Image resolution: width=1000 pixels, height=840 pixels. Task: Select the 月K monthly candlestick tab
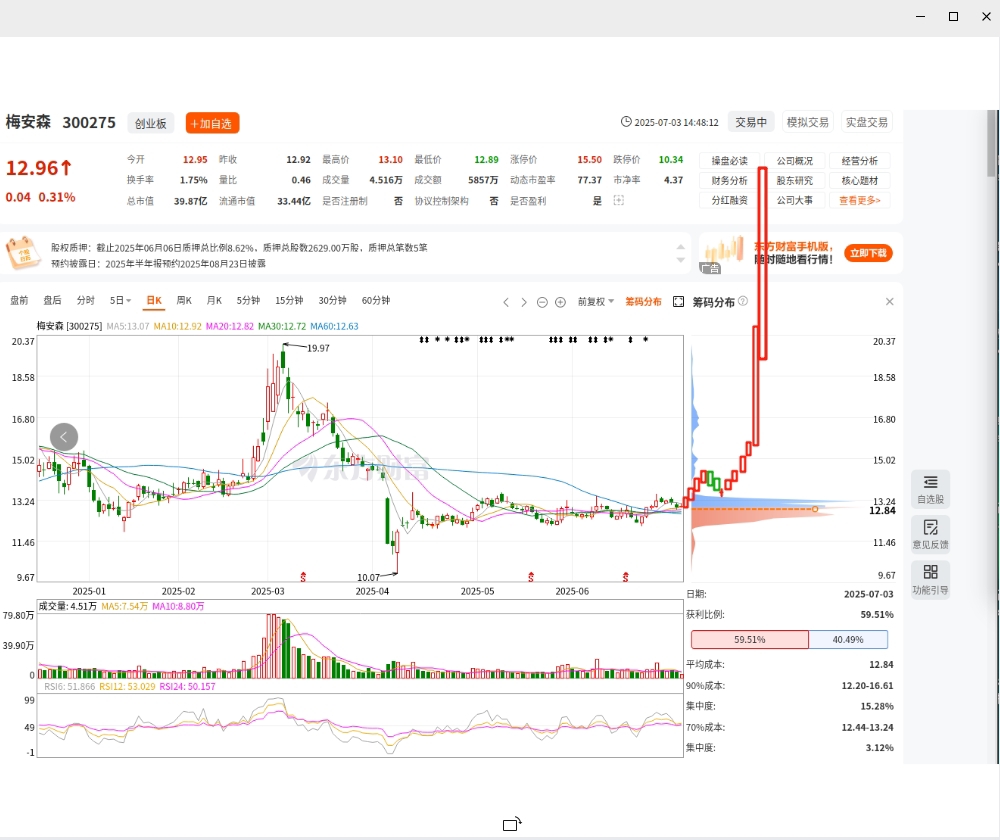(214, 300)
